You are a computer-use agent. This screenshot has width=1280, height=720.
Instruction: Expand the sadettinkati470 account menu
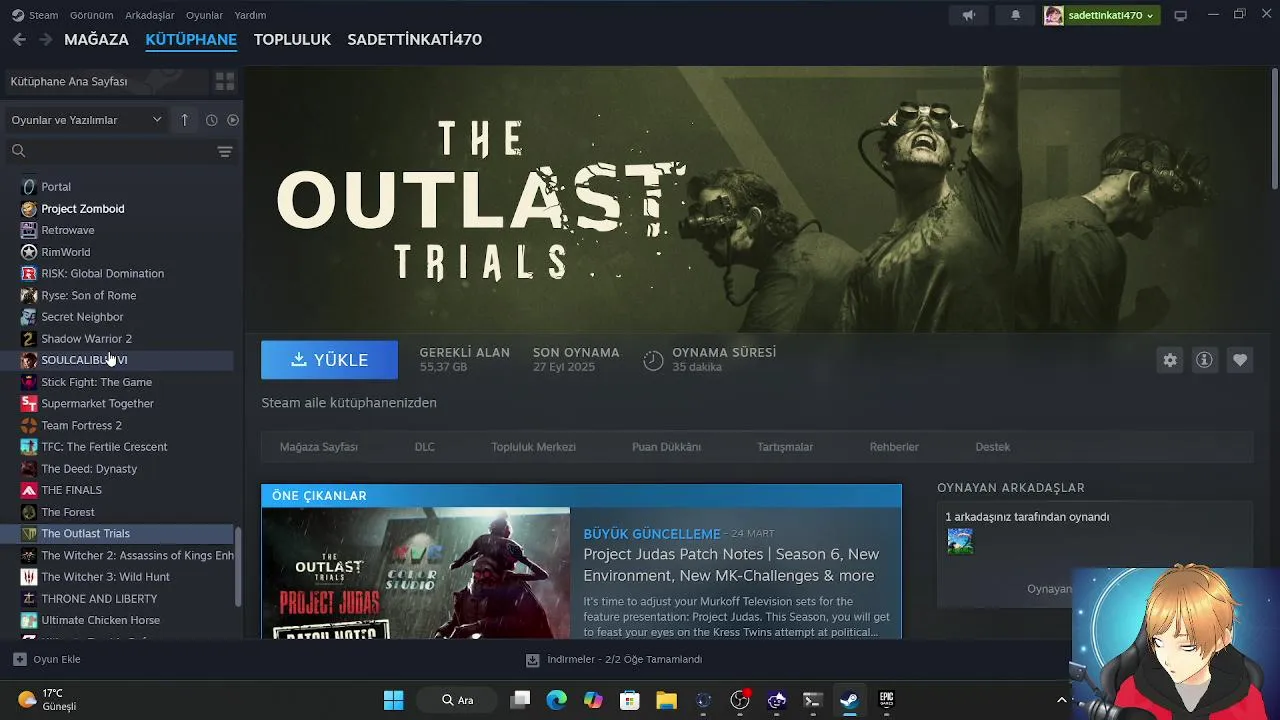(x=1111, y=15)
